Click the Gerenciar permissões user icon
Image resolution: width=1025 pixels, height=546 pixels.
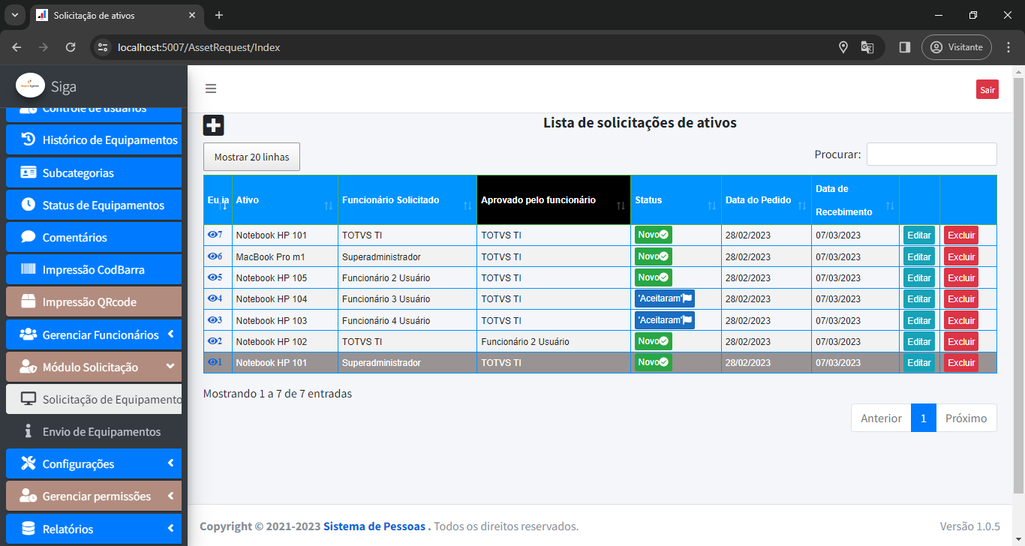[28, 496]
